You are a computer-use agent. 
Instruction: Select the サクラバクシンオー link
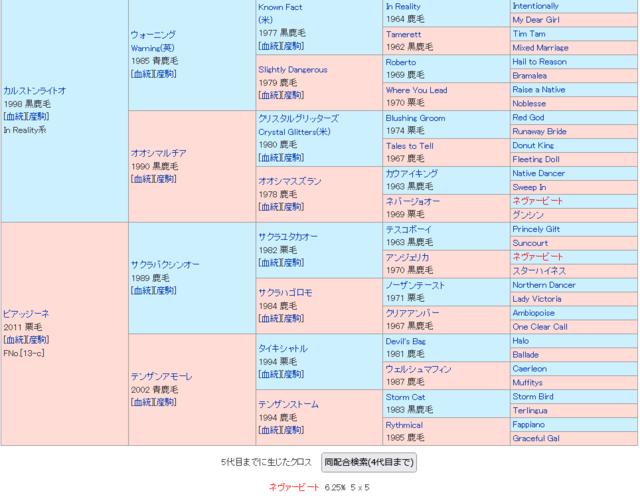[165, 264]
